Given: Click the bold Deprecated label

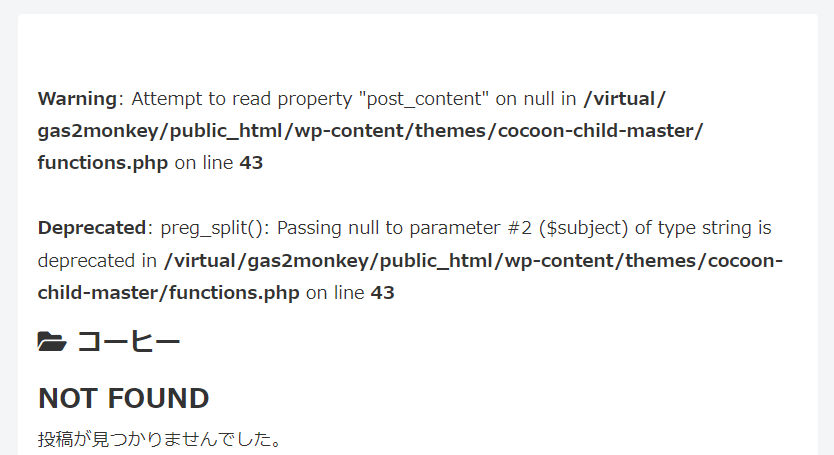Looking at the screenshot, I should pos(92,228).
